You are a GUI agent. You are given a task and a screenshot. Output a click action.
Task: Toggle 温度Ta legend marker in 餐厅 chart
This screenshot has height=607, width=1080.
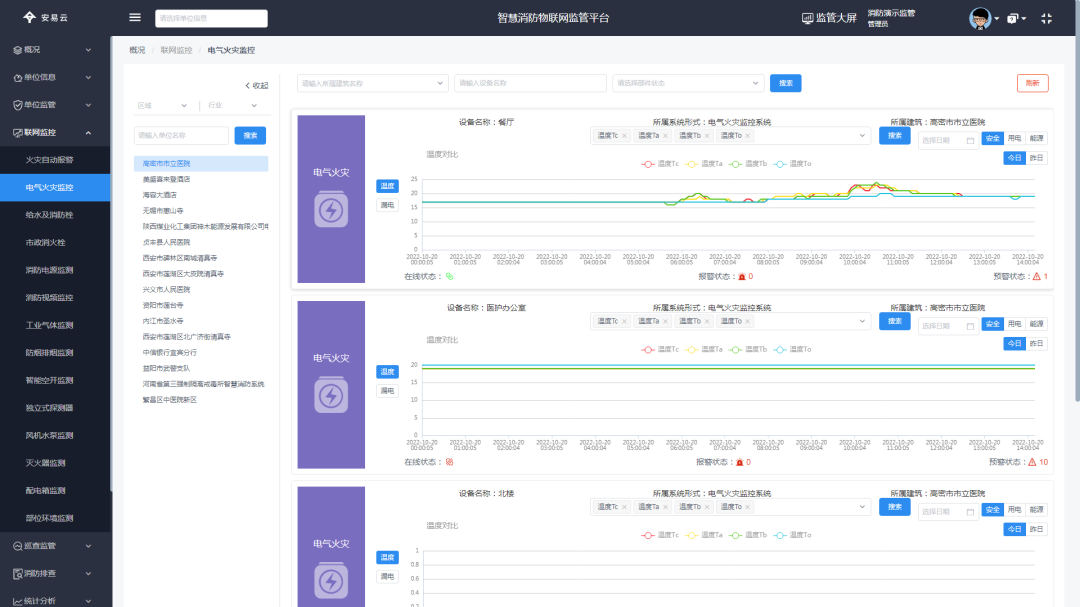pos(692,164)
